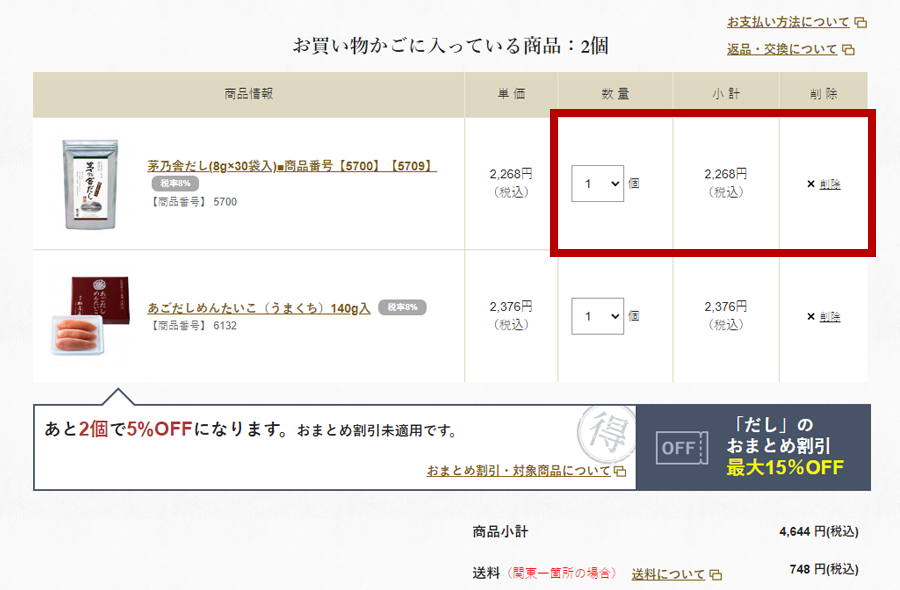Open the 送料について link
This screenshot has height=590, width=900.
(668, 574)
